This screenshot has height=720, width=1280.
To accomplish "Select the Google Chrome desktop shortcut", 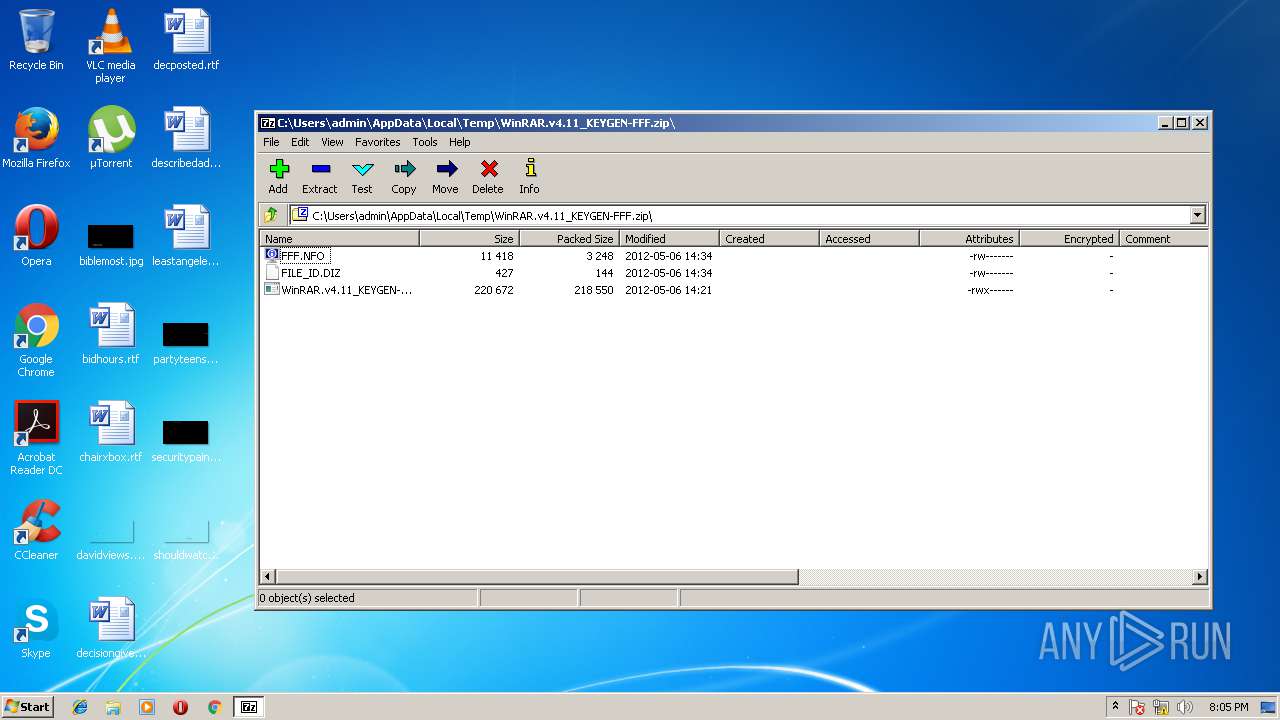I will [36, 340].
